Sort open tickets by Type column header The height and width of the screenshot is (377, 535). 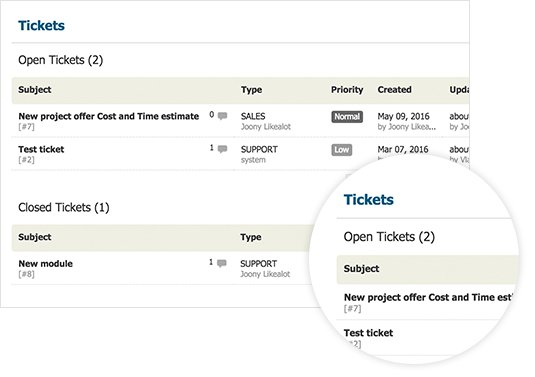pos(251,90)
